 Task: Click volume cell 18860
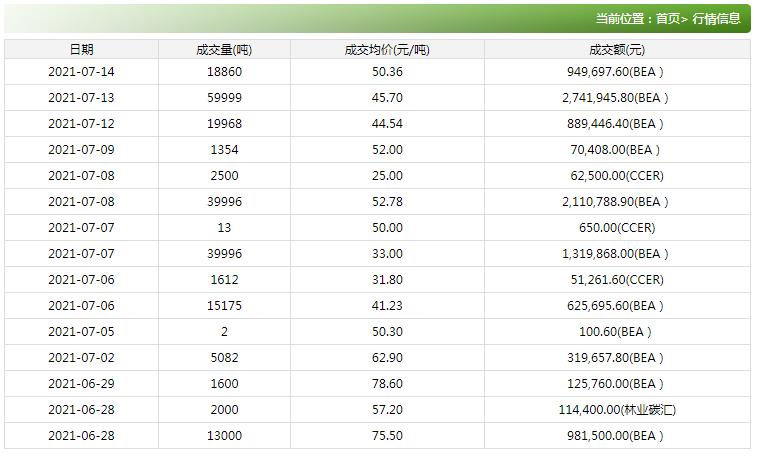click(x=224, y=72)
